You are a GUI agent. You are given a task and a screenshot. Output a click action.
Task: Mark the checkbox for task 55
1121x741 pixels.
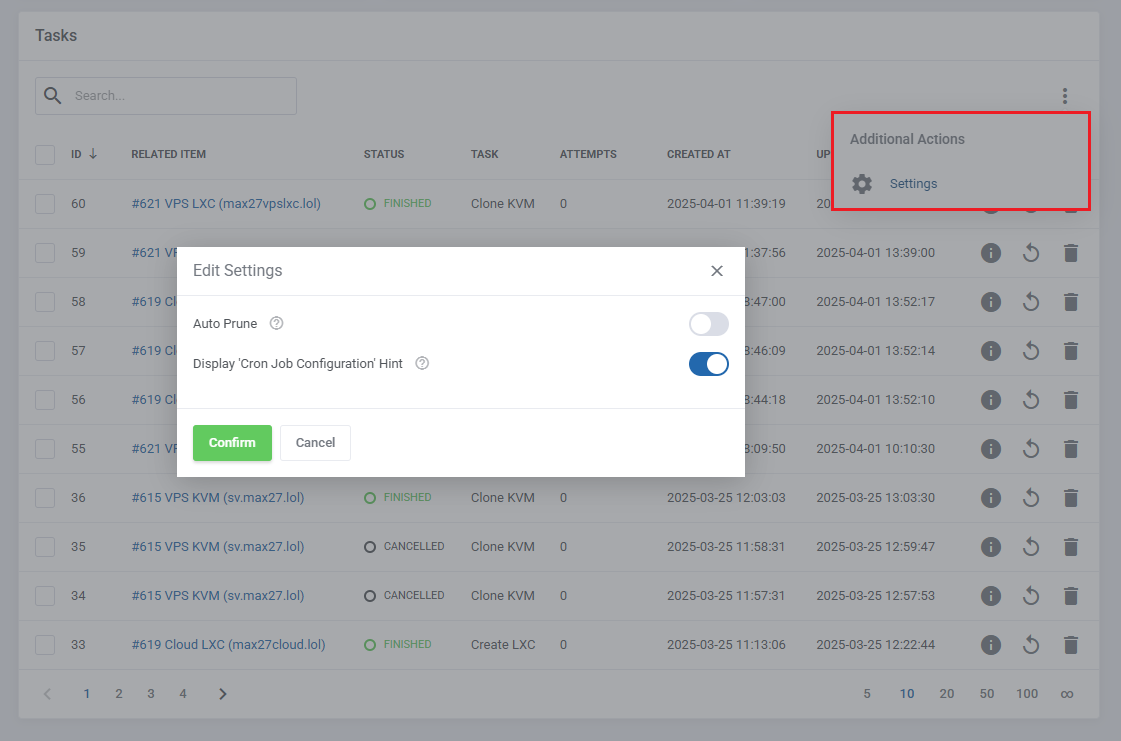45,448
